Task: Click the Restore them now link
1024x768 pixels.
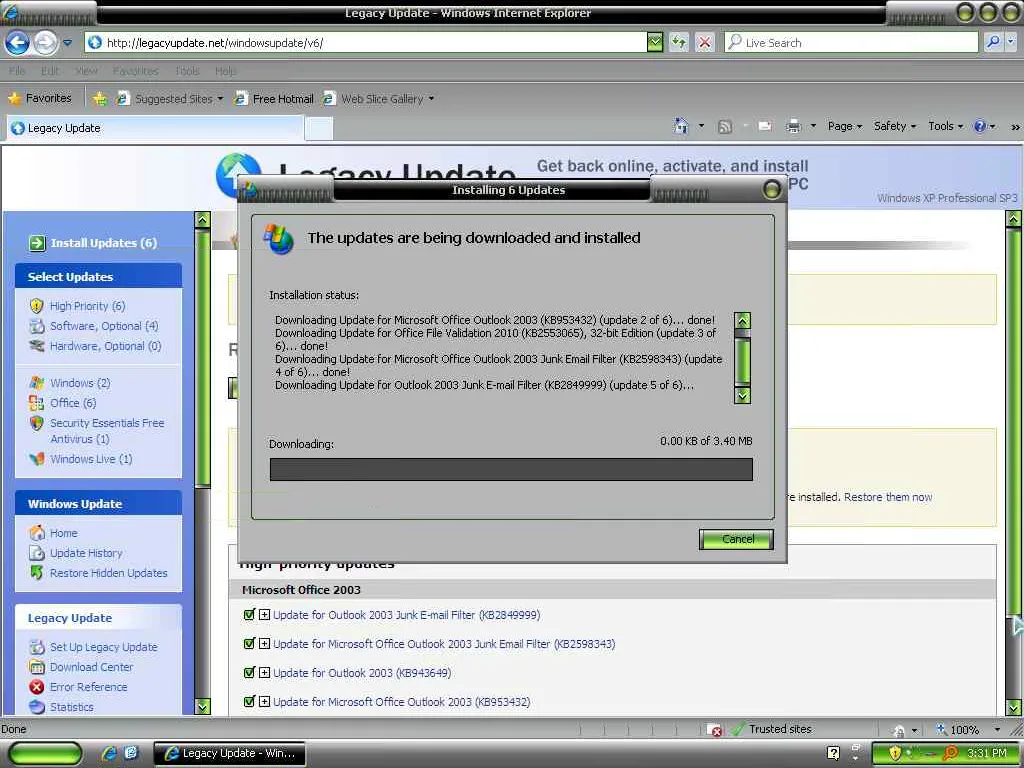Action: click(888, 497)
